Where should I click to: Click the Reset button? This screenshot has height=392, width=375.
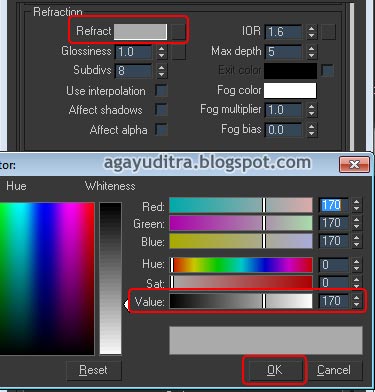[x=94, y=370]
